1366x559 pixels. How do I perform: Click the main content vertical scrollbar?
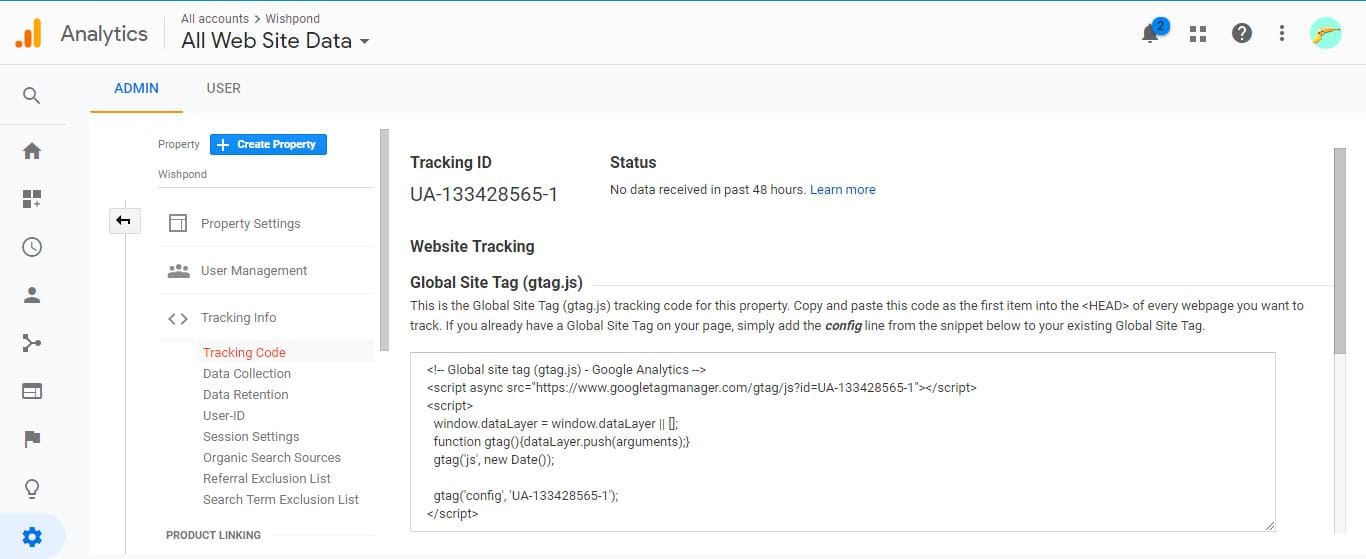click(1340, 250)
